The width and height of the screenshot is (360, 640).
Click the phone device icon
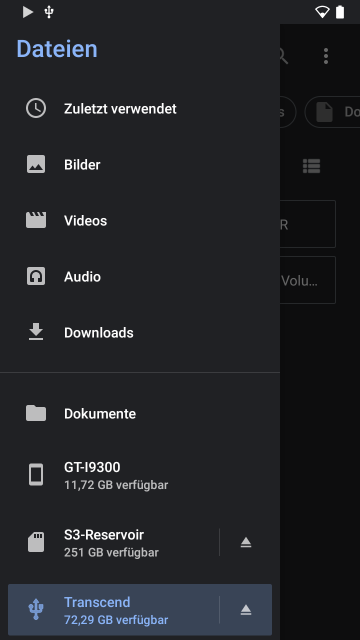(x=36, y=475)
